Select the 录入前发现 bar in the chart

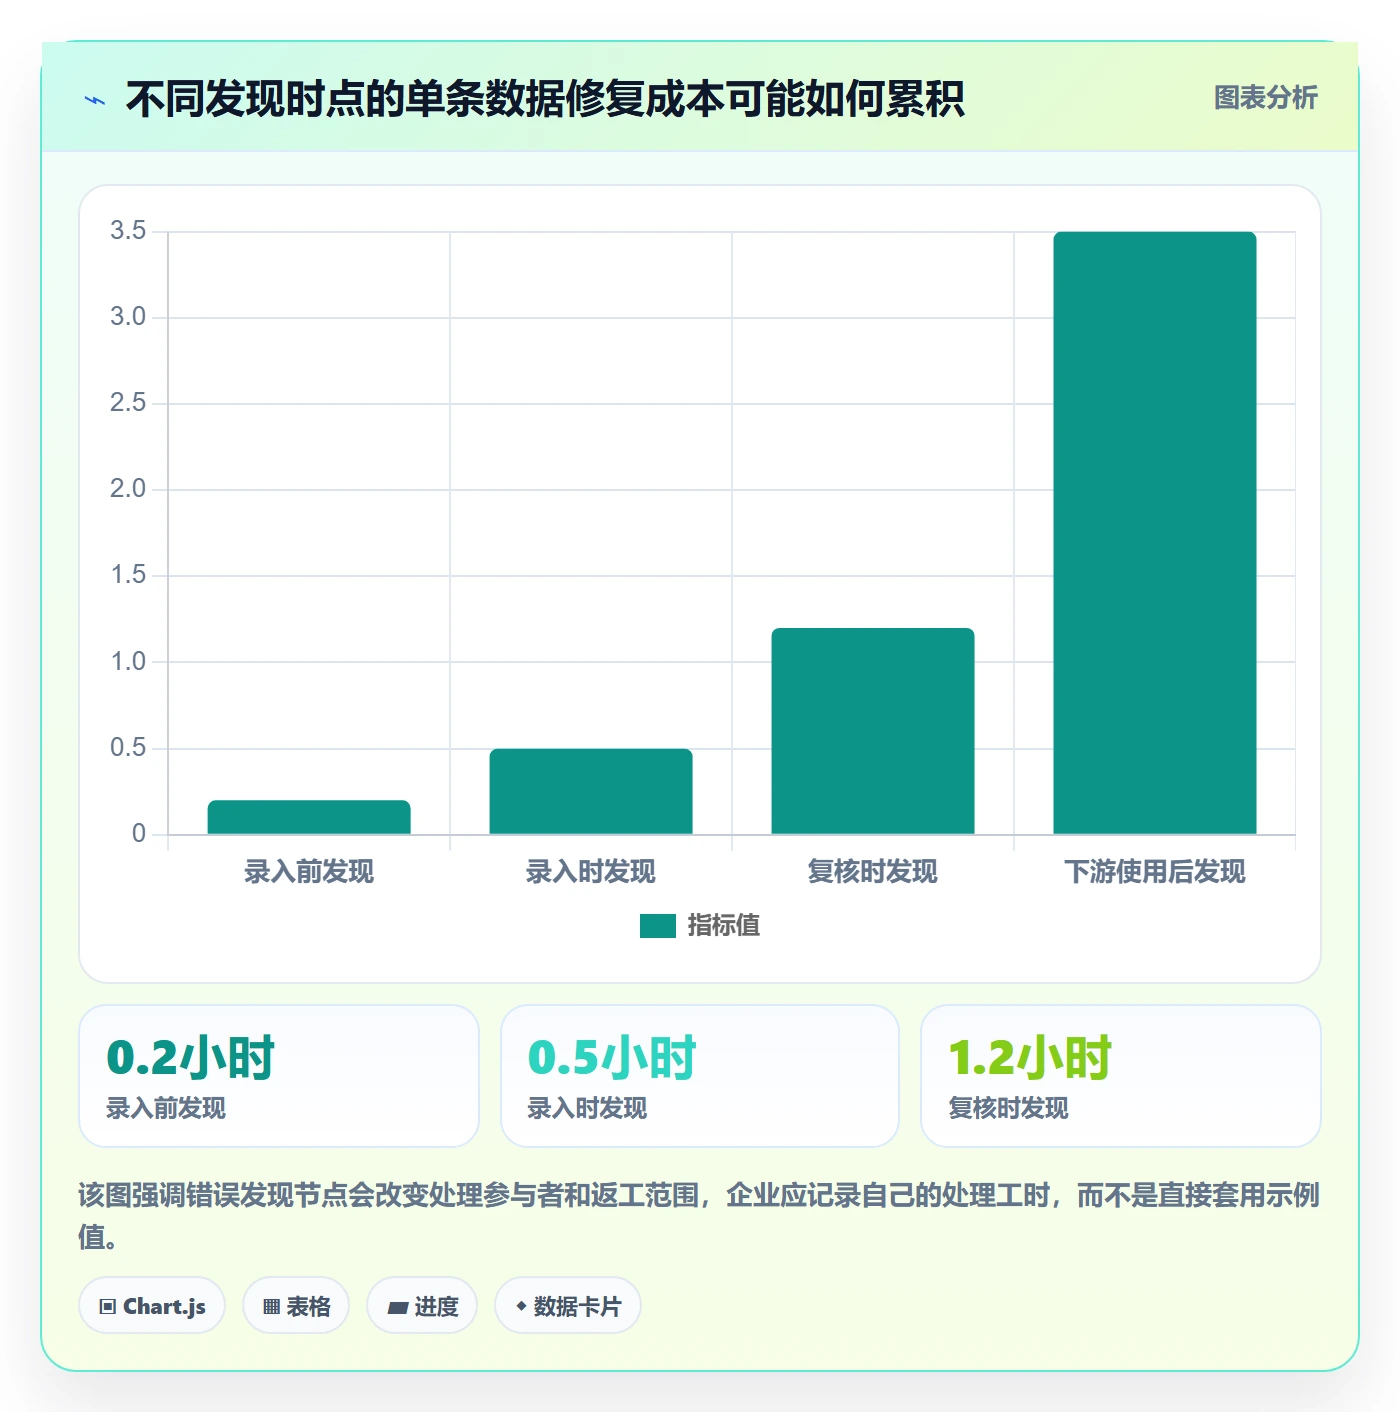309,817
